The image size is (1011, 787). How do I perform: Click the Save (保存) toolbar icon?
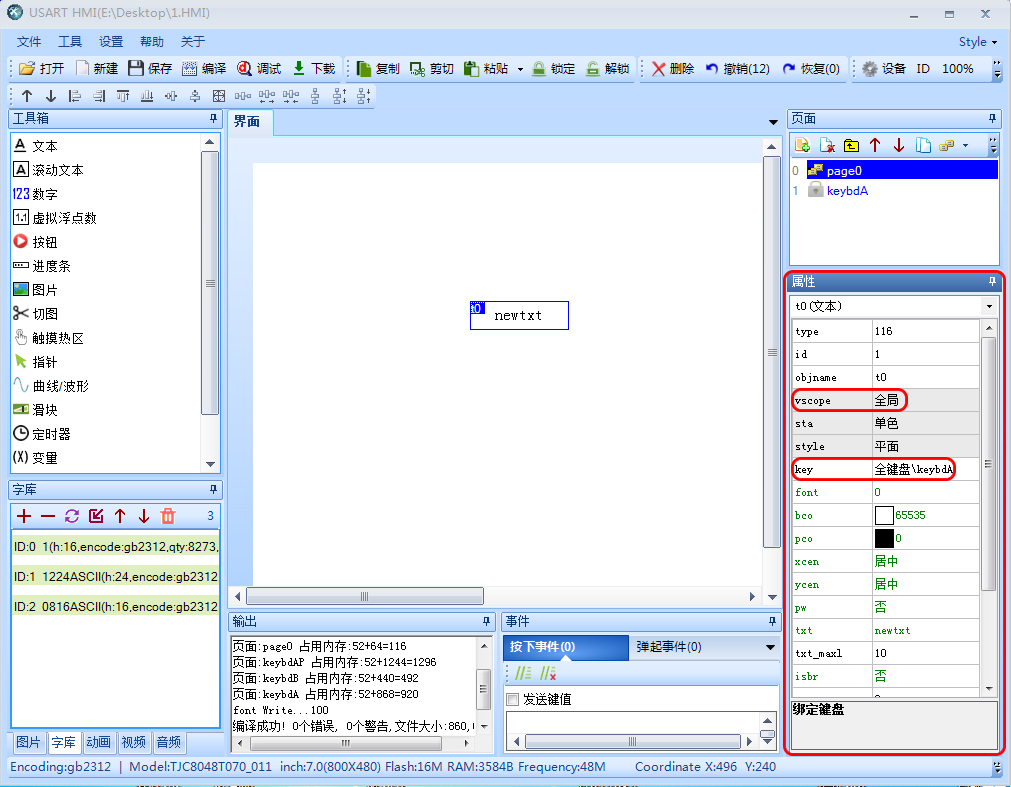[136, 69]
